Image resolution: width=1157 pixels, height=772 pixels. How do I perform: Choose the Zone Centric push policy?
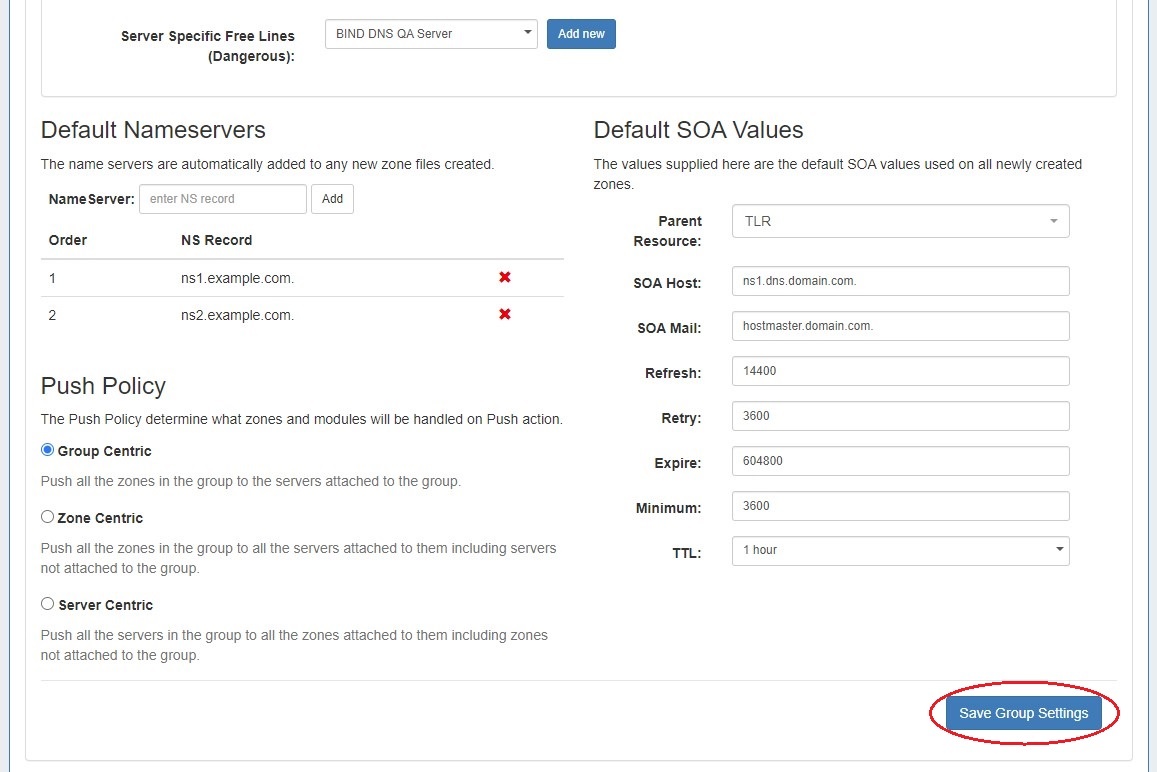47,517
